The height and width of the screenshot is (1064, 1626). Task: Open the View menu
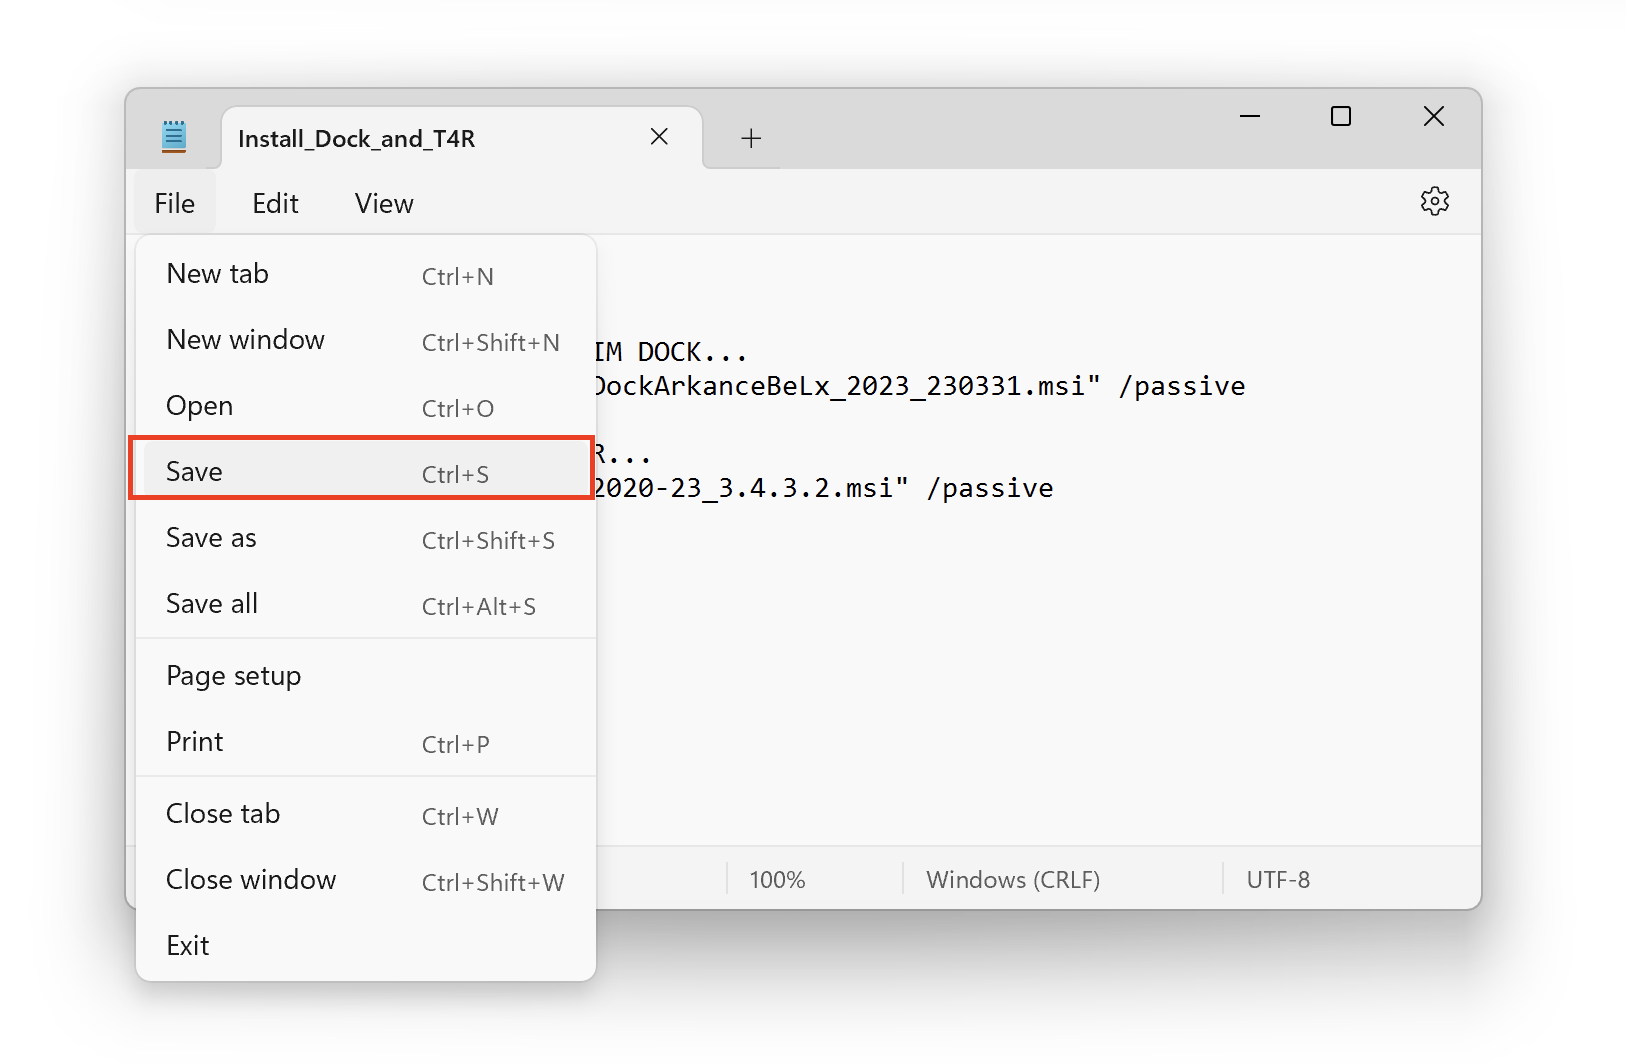pos(384,204)
